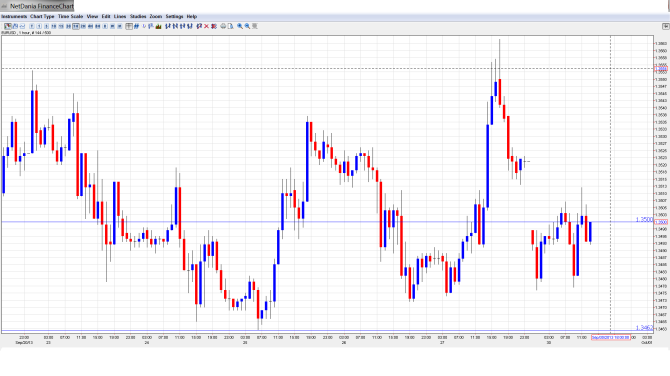Open the Instruments menu
The image size is (670, 376).
click(x=14, y=16)
